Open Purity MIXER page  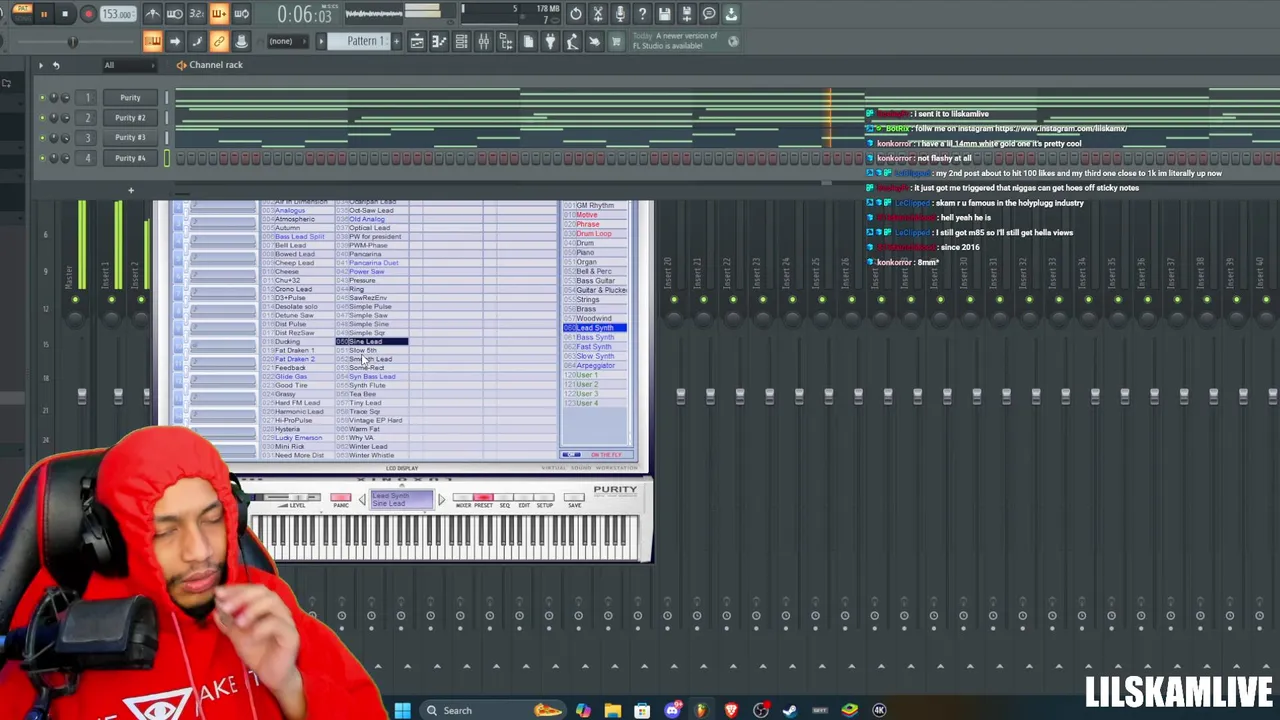(x=463, y=499)
